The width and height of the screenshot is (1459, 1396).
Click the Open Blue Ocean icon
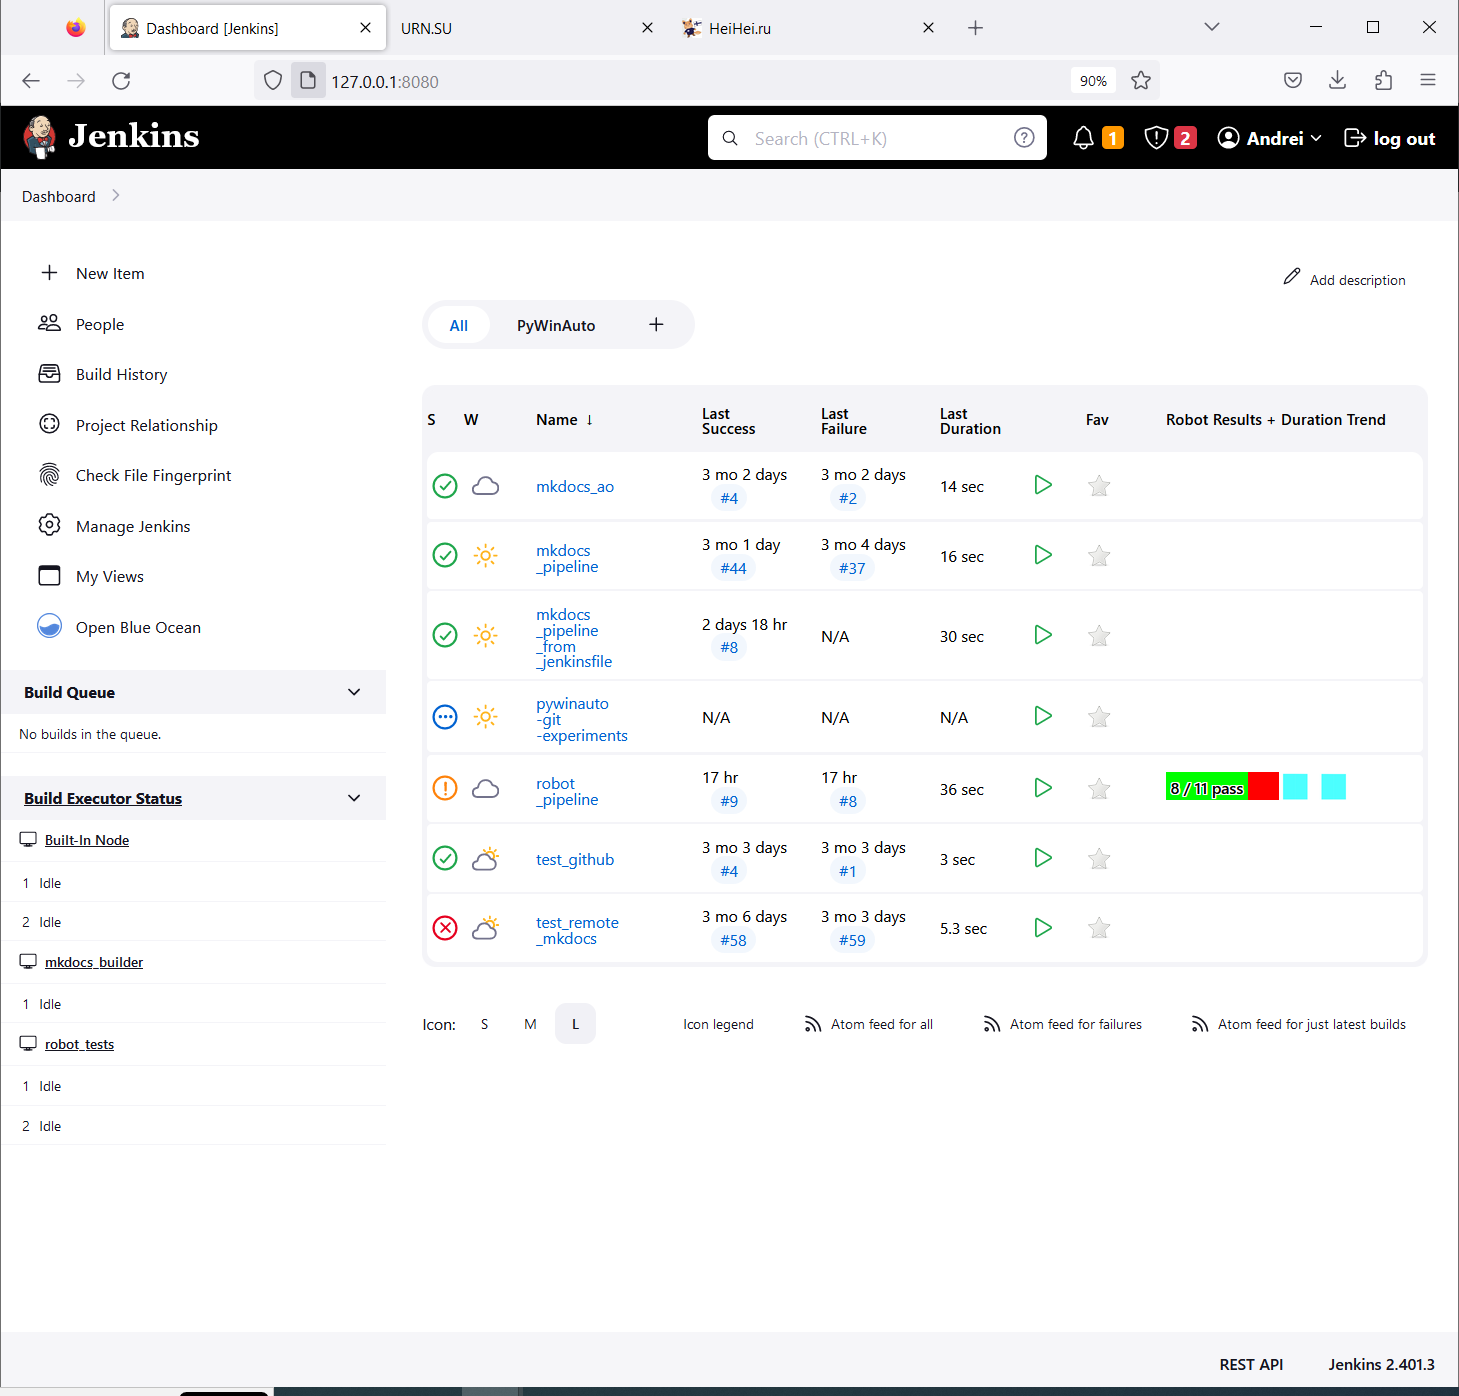pos(49,626)
